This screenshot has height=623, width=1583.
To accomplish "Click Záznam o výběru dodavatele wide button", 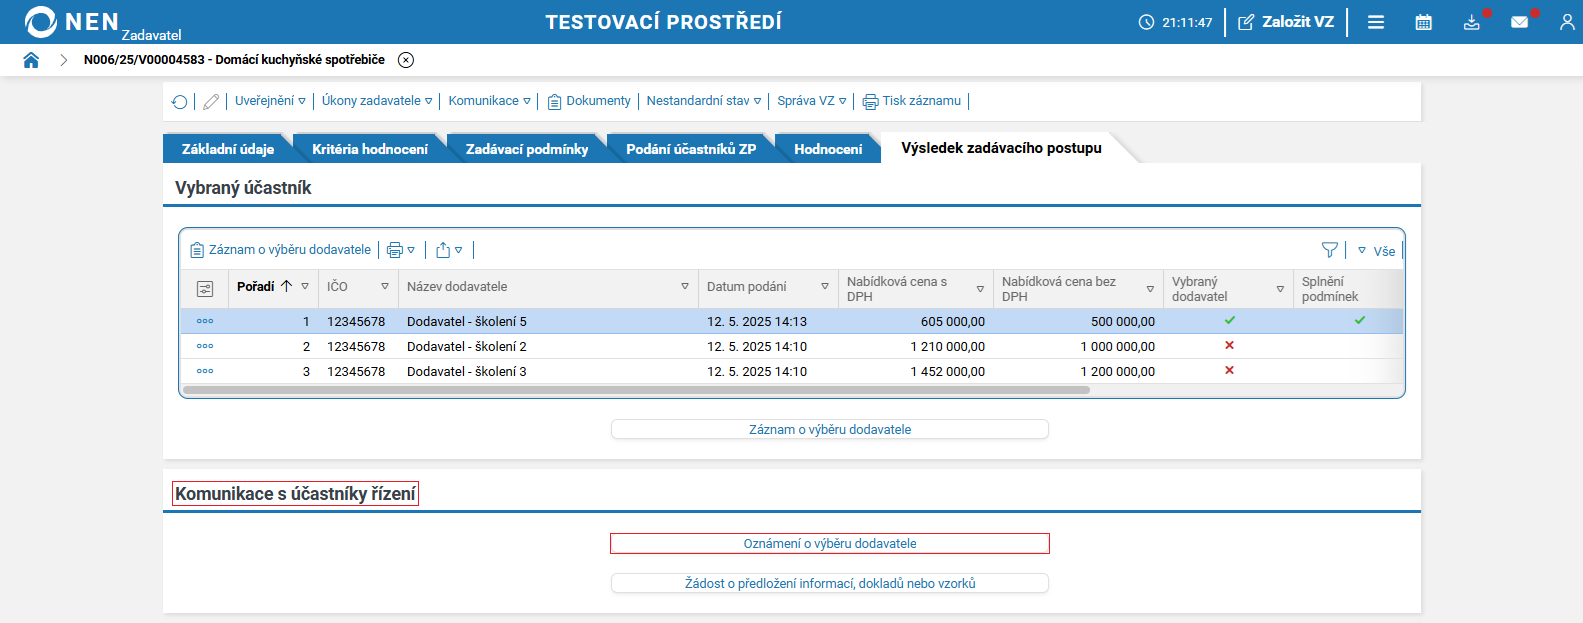I will tap(830, 430).
